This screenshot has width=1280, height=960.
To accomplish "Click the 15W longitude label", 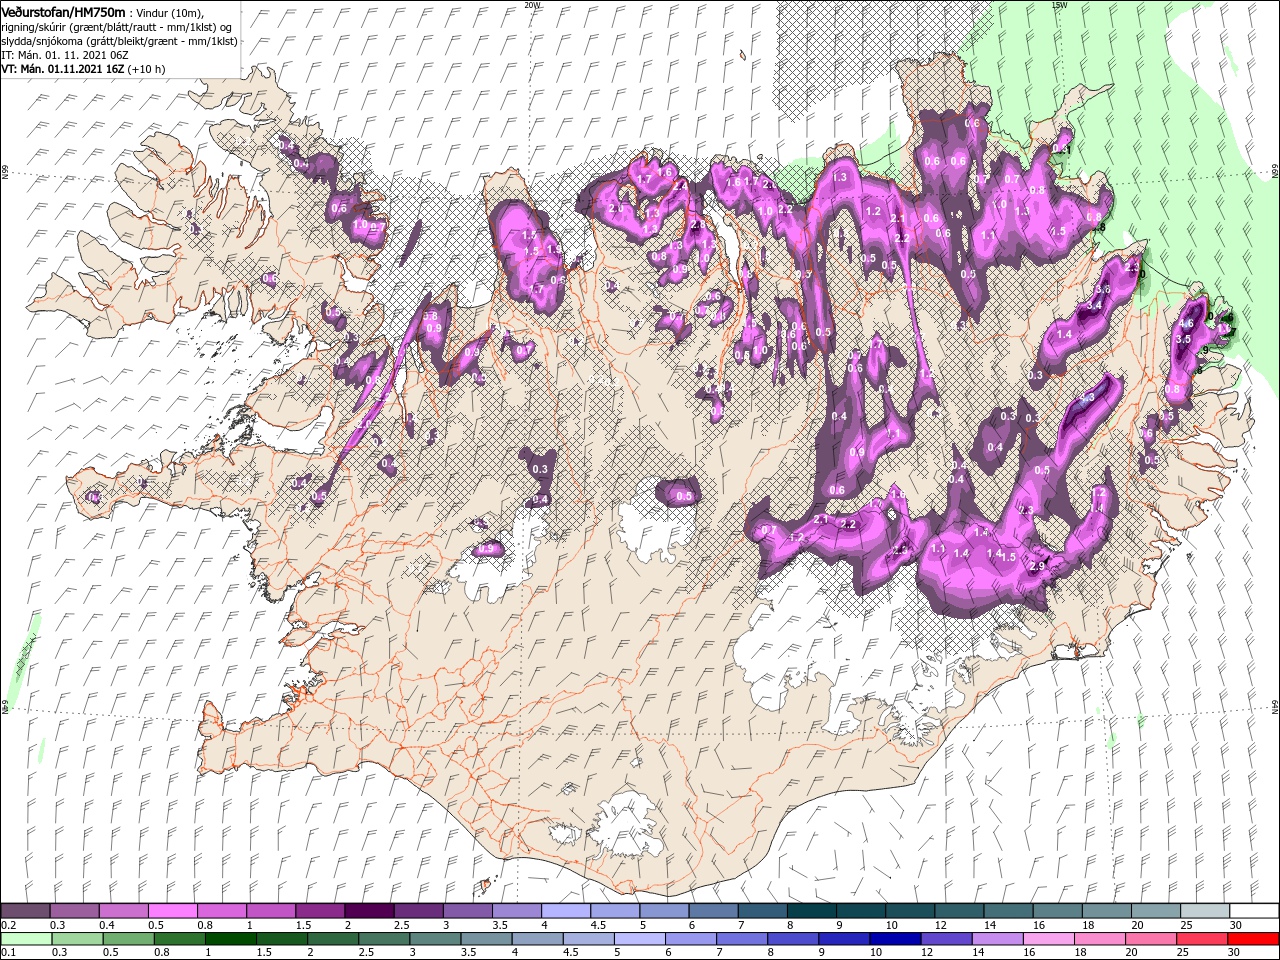I will click(1060, 4).
